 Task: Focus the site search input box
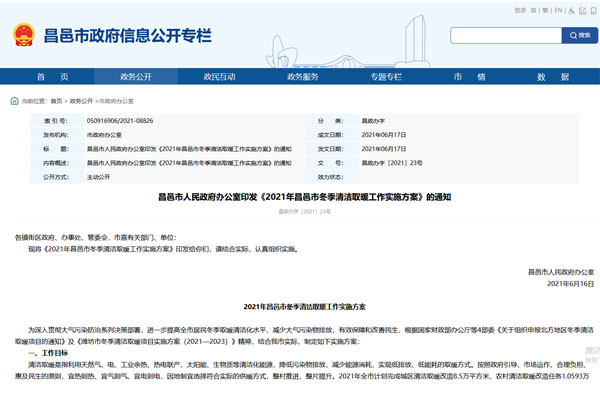[x=506, y=36]
